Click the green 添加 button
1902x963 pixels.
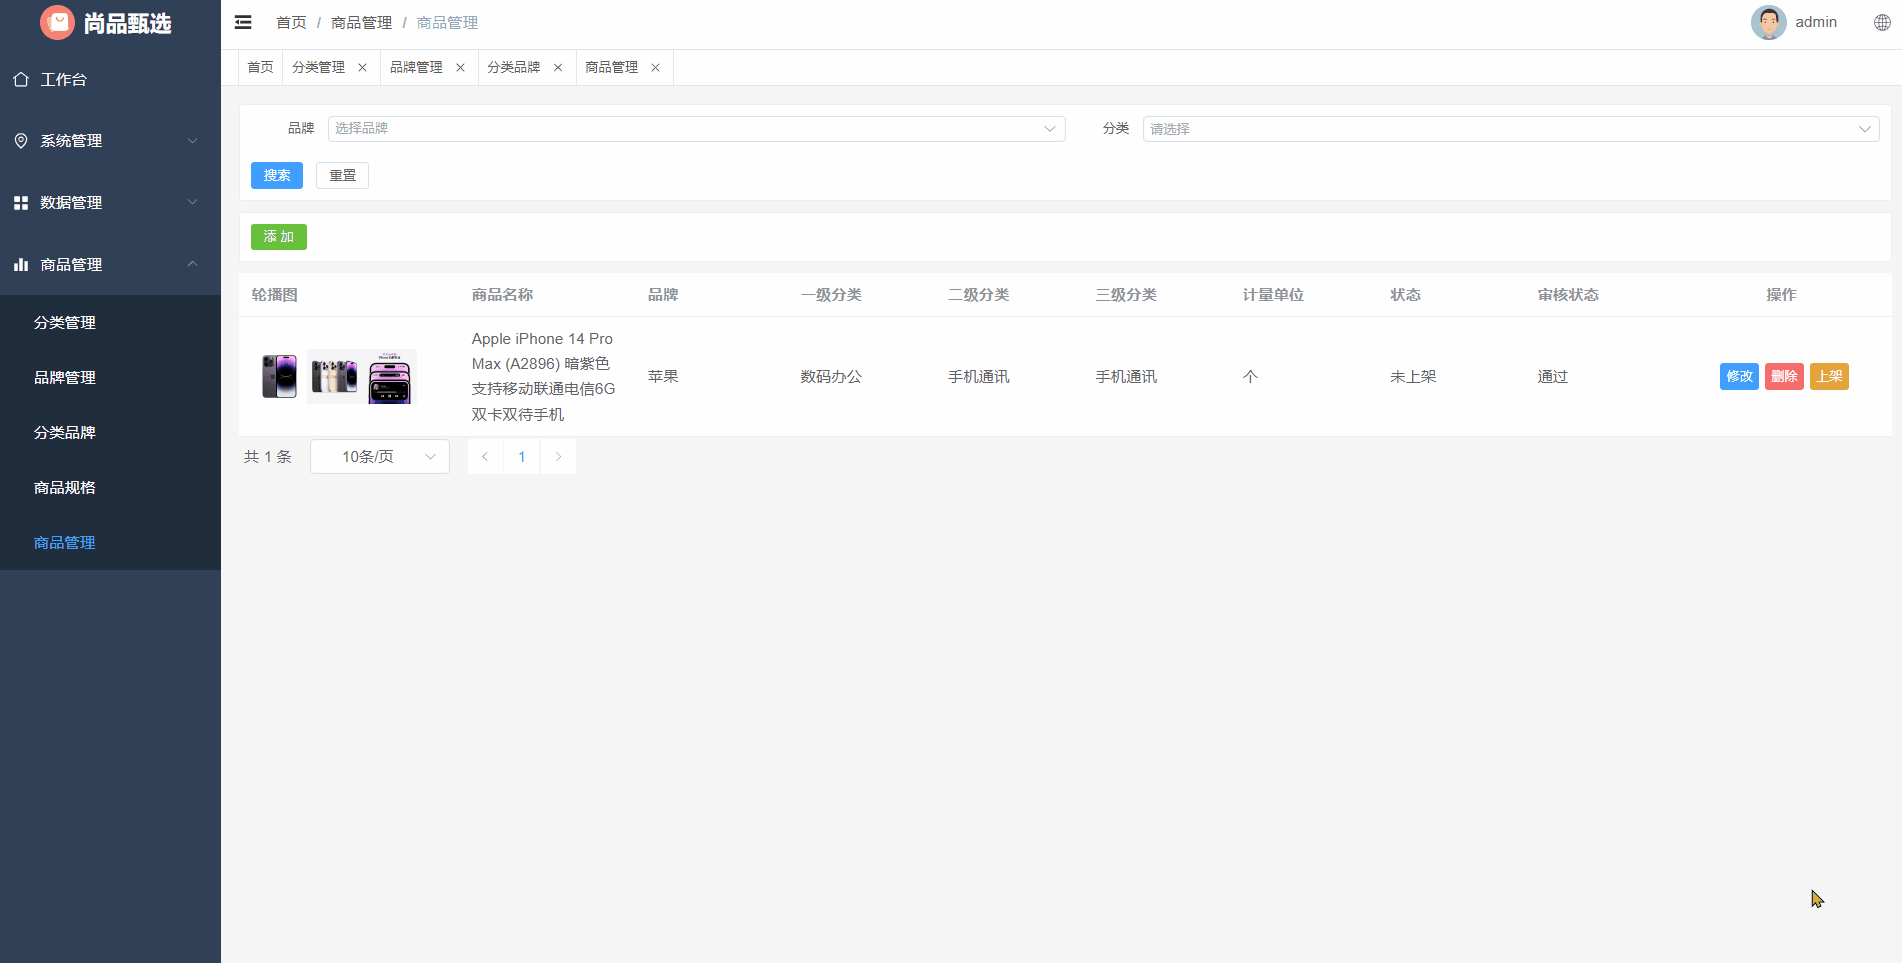point(278,237)
